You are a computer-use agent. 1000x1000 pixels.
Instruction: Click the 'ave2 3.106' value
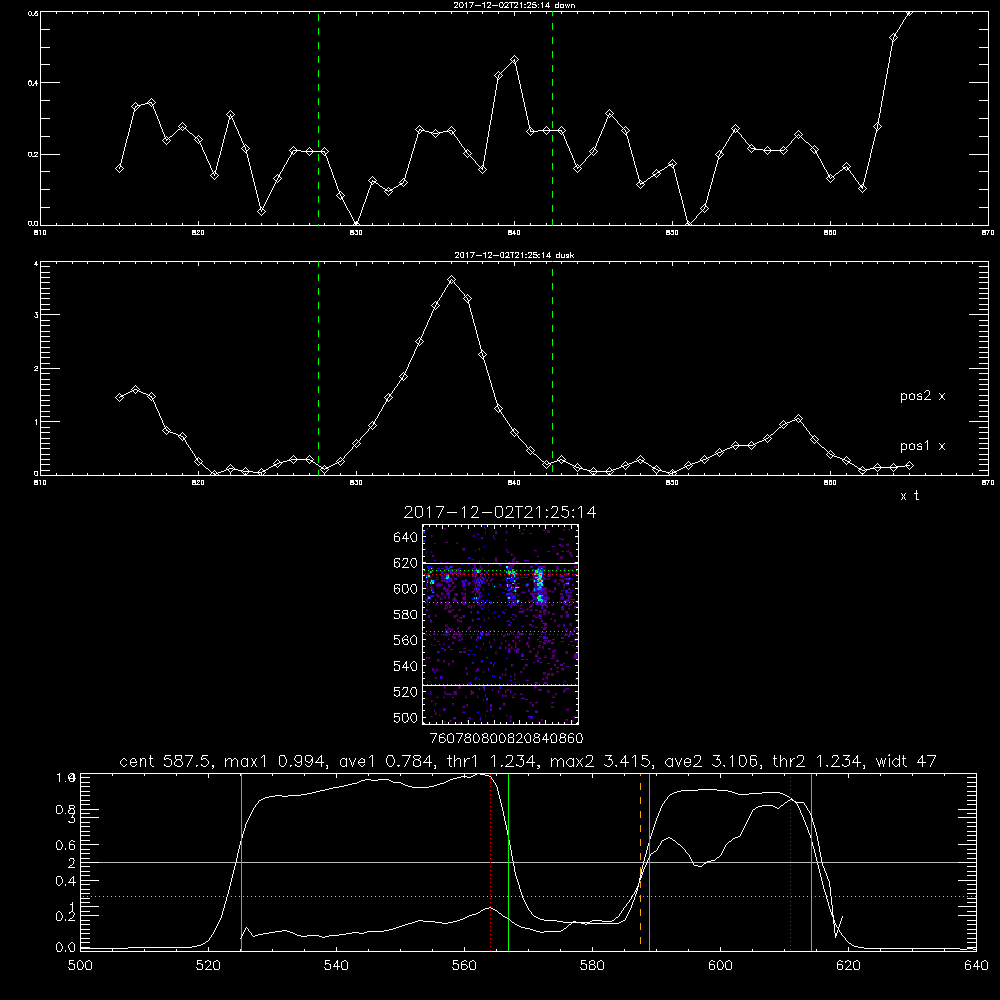coord(712,761)
